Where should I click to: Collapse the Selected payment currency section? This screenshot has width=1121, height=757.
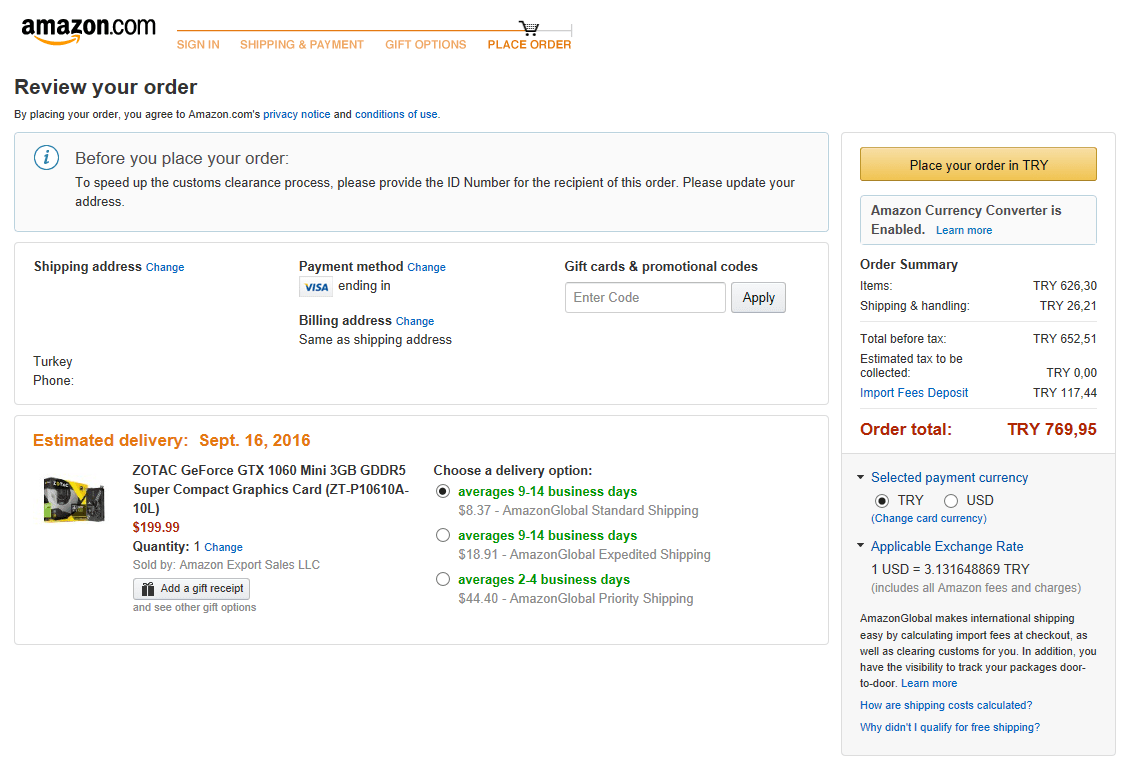click(x=861, y=478)
